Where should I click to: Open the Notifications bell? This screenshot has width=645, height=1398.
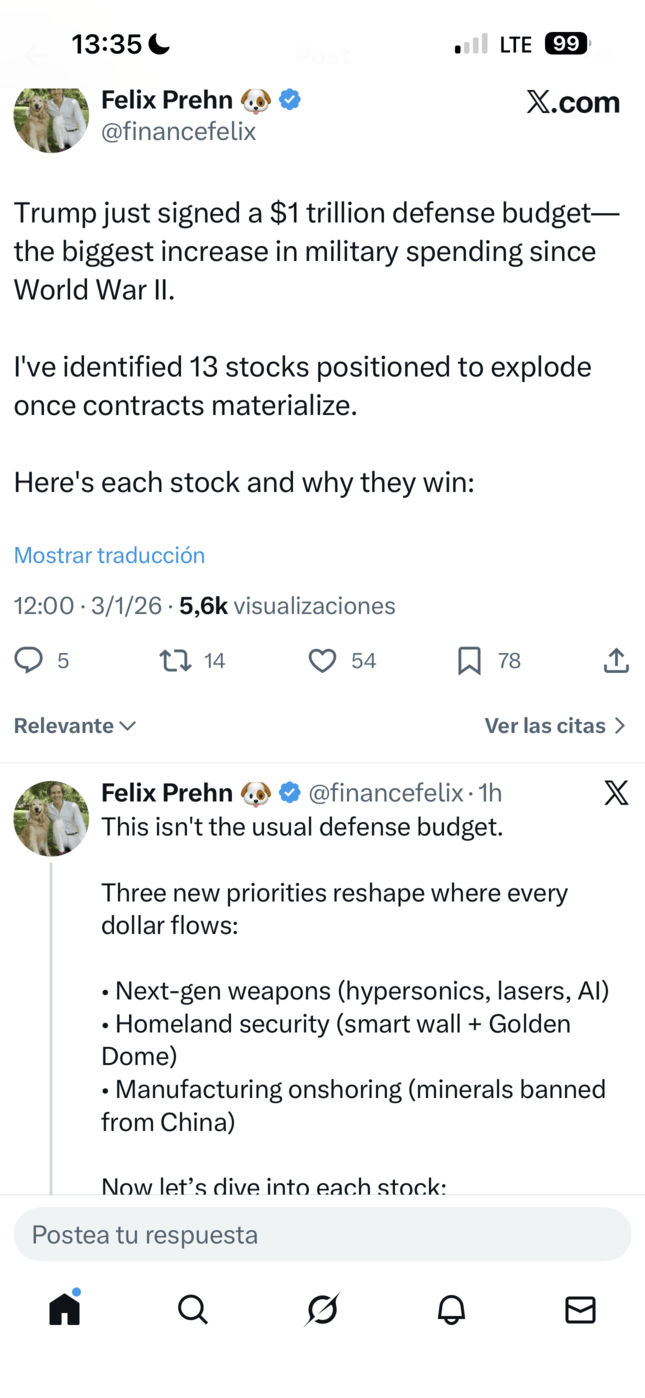(x=451, y=1308)
